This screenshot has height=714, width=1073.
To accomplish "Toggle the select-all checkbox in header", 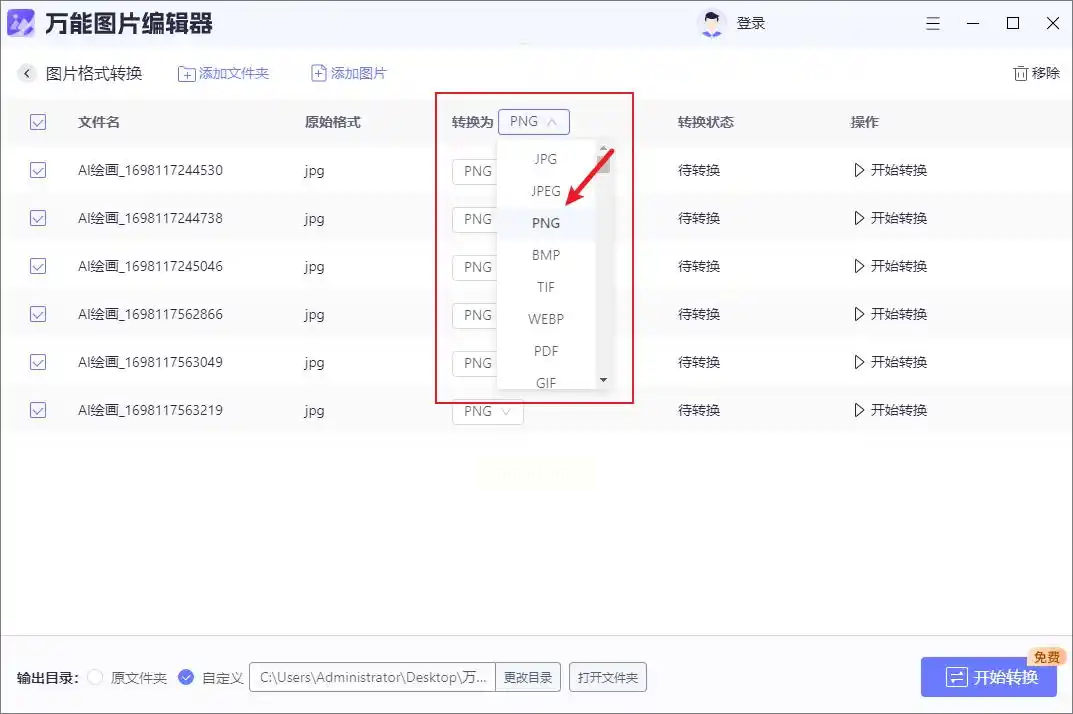I will [38, 122].
